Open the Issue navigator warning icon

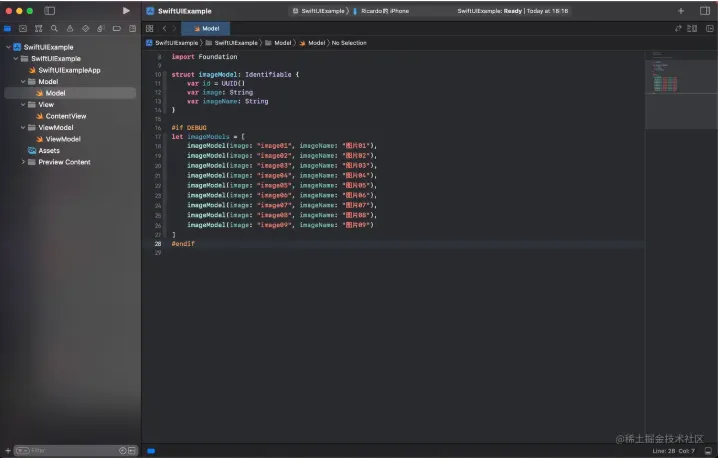coord(68,29)
